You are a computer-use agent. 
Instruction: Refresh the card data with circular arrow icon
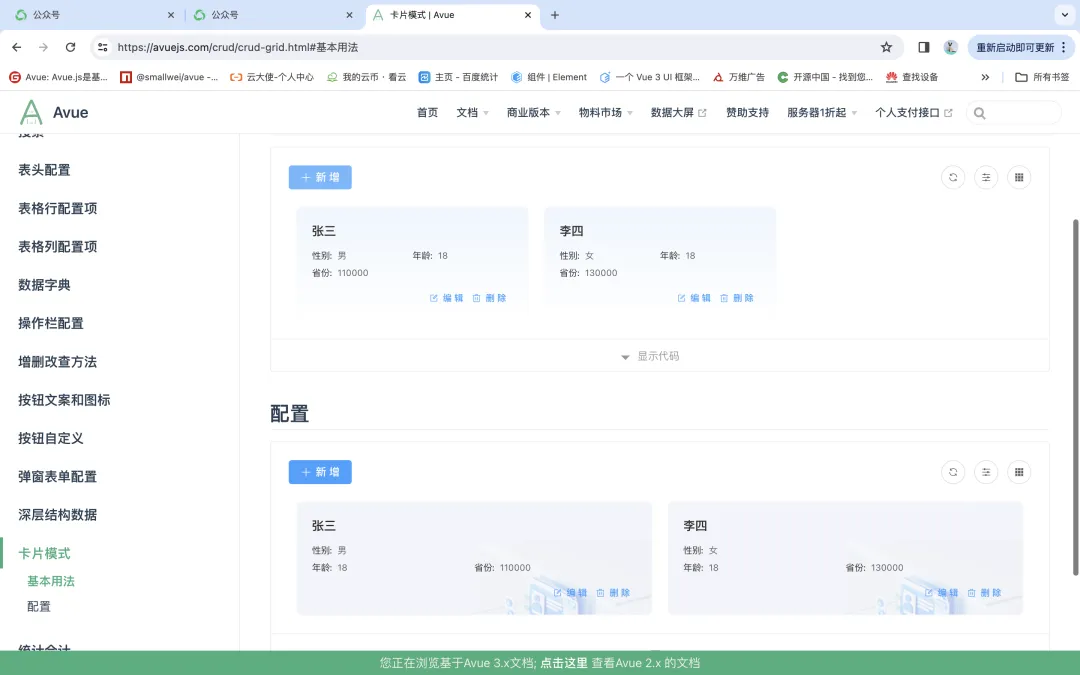(x=953, y=177)
